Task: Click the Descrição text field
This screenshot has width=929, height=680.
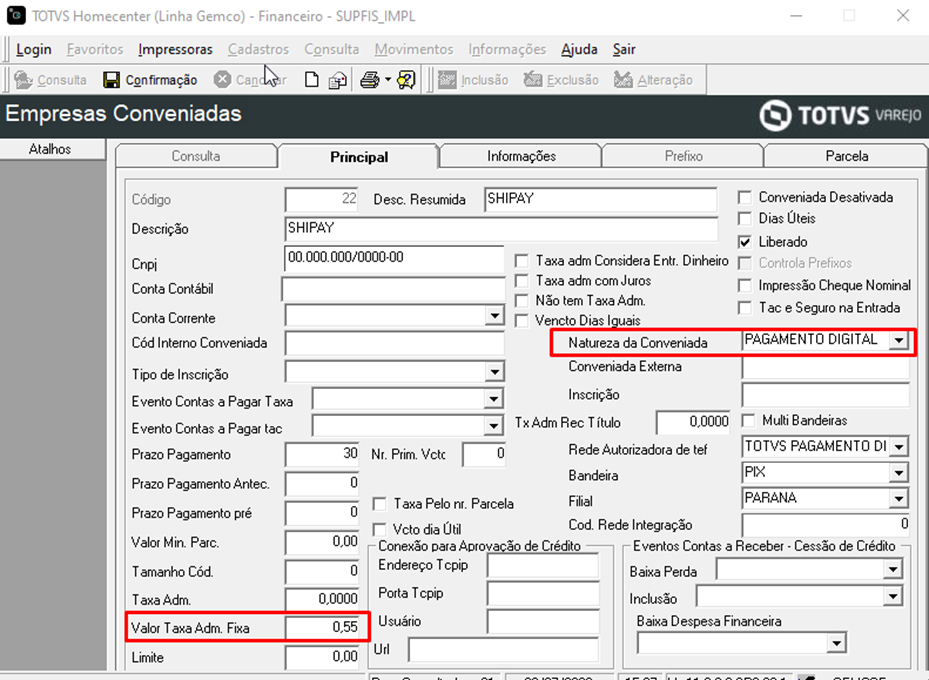Action: (501, 229)
